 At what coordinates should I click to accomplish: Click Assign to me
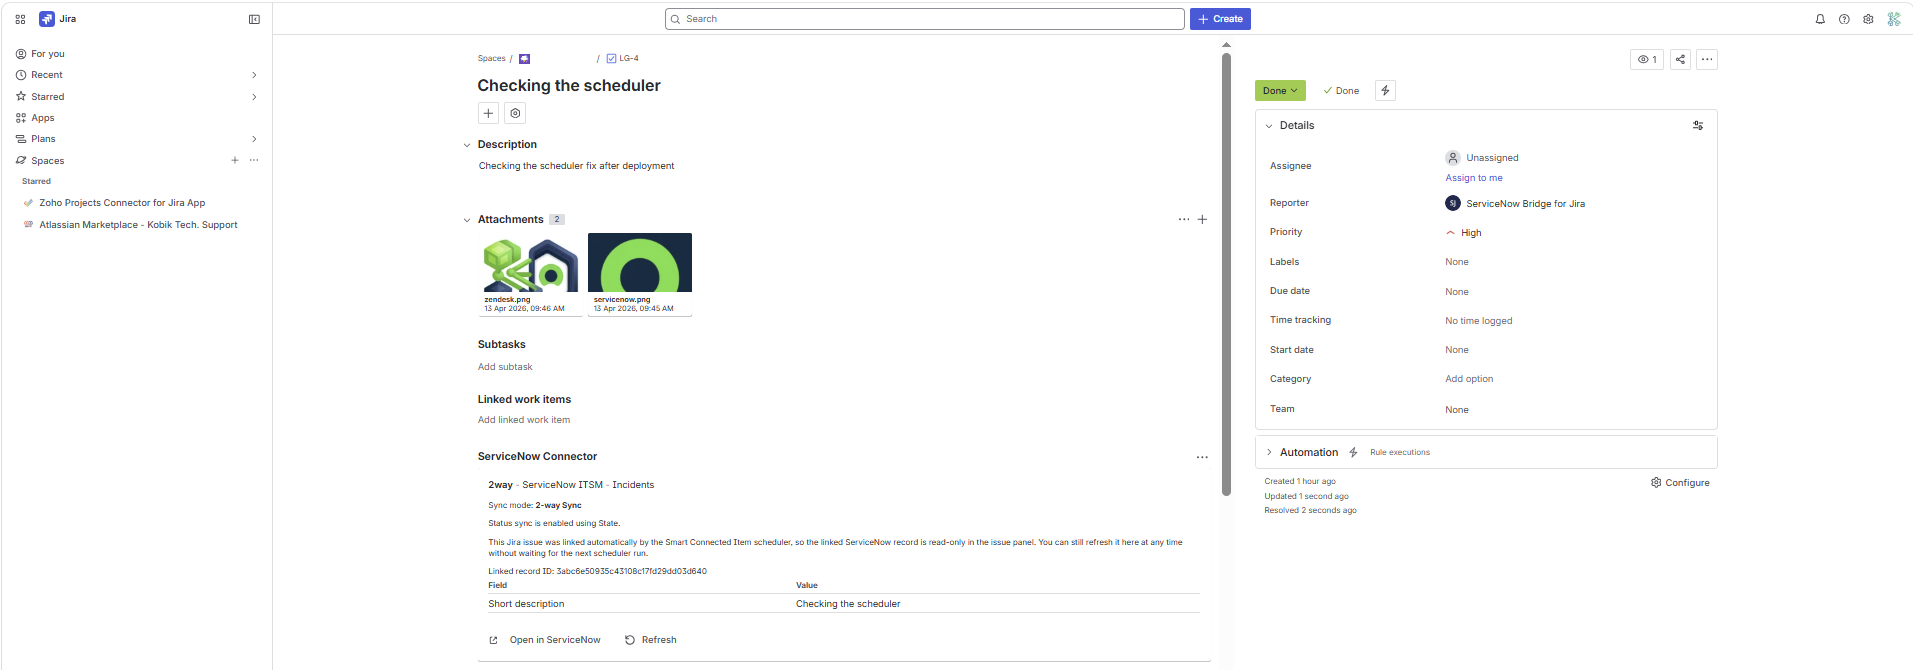coord(1473,178)
